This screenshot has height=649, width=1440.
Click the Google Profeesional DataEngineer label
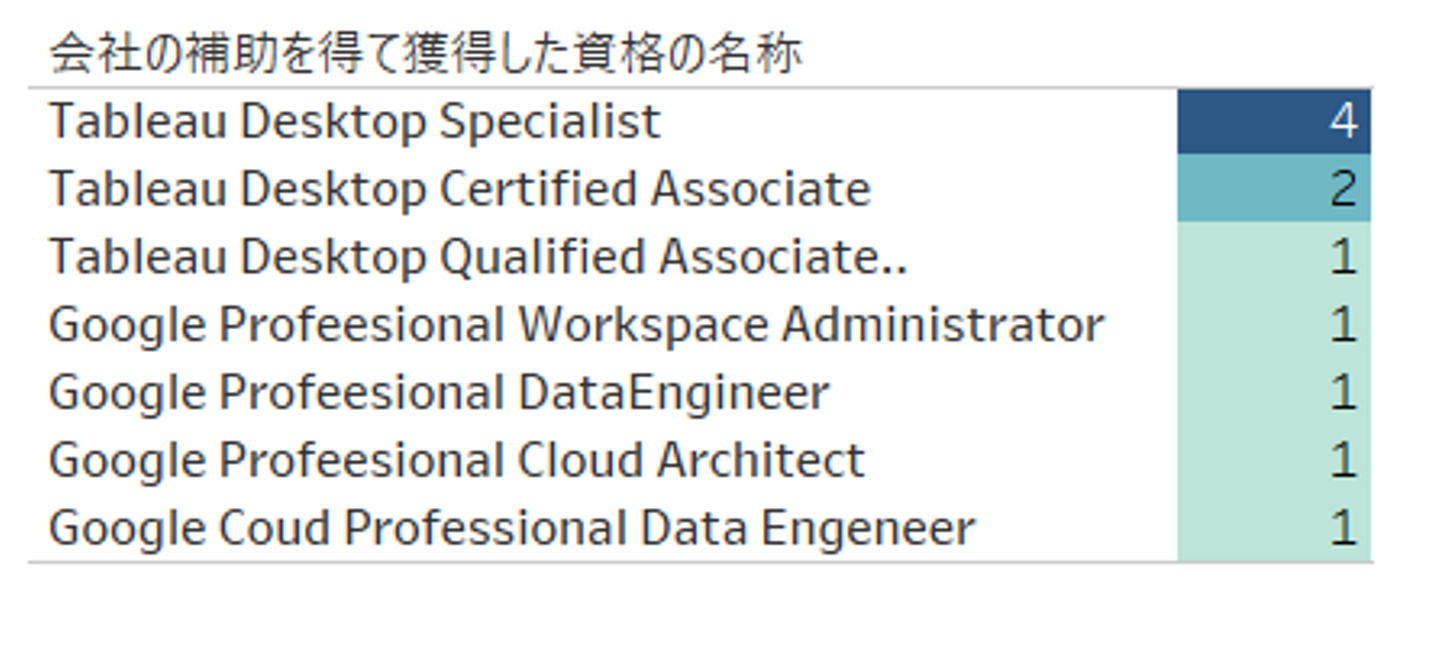pos(438,392)
